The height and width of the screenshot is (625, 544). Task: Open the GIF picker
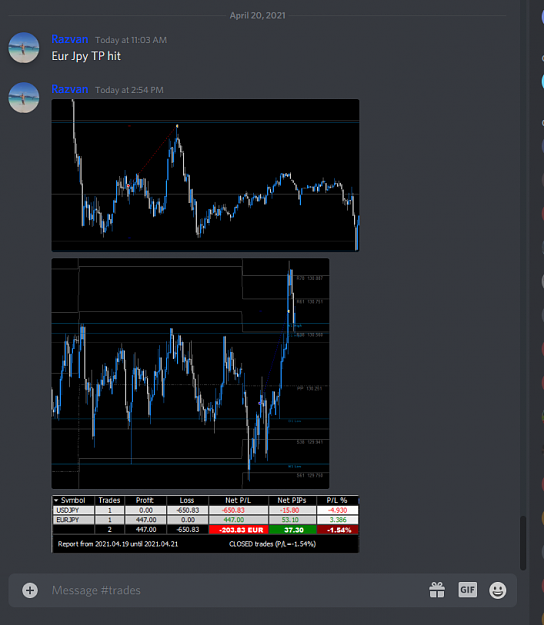[x=467, y=590]
